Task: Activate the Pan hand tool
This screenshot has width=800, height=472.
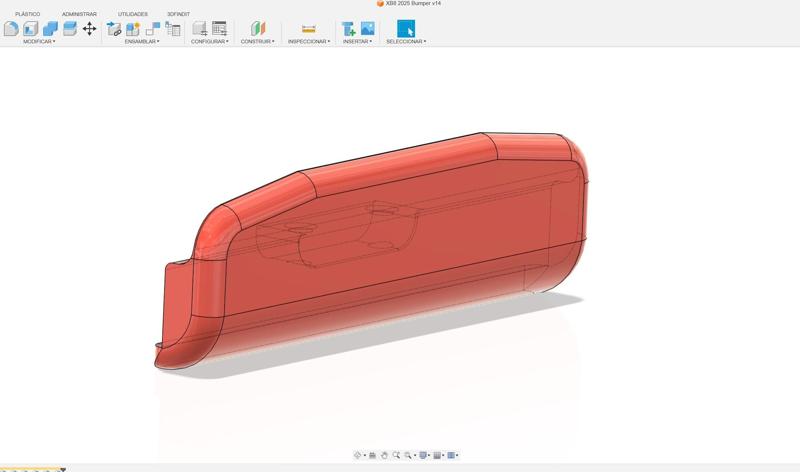Action: point(384,455)
